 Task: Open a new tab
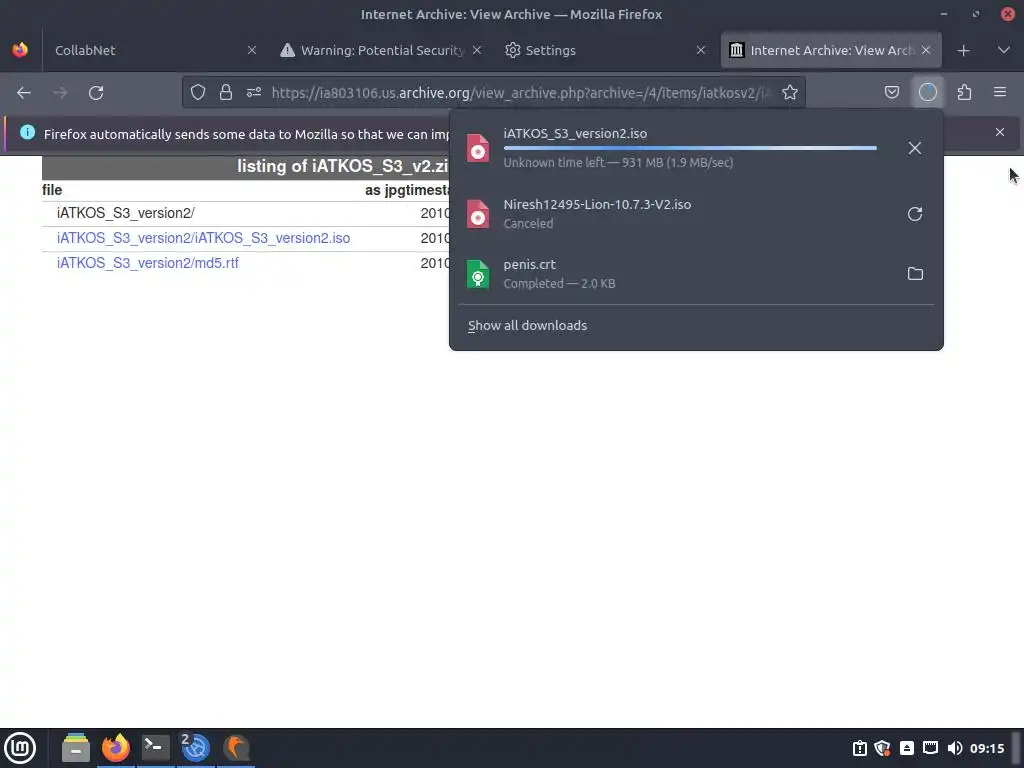(963, 50)
